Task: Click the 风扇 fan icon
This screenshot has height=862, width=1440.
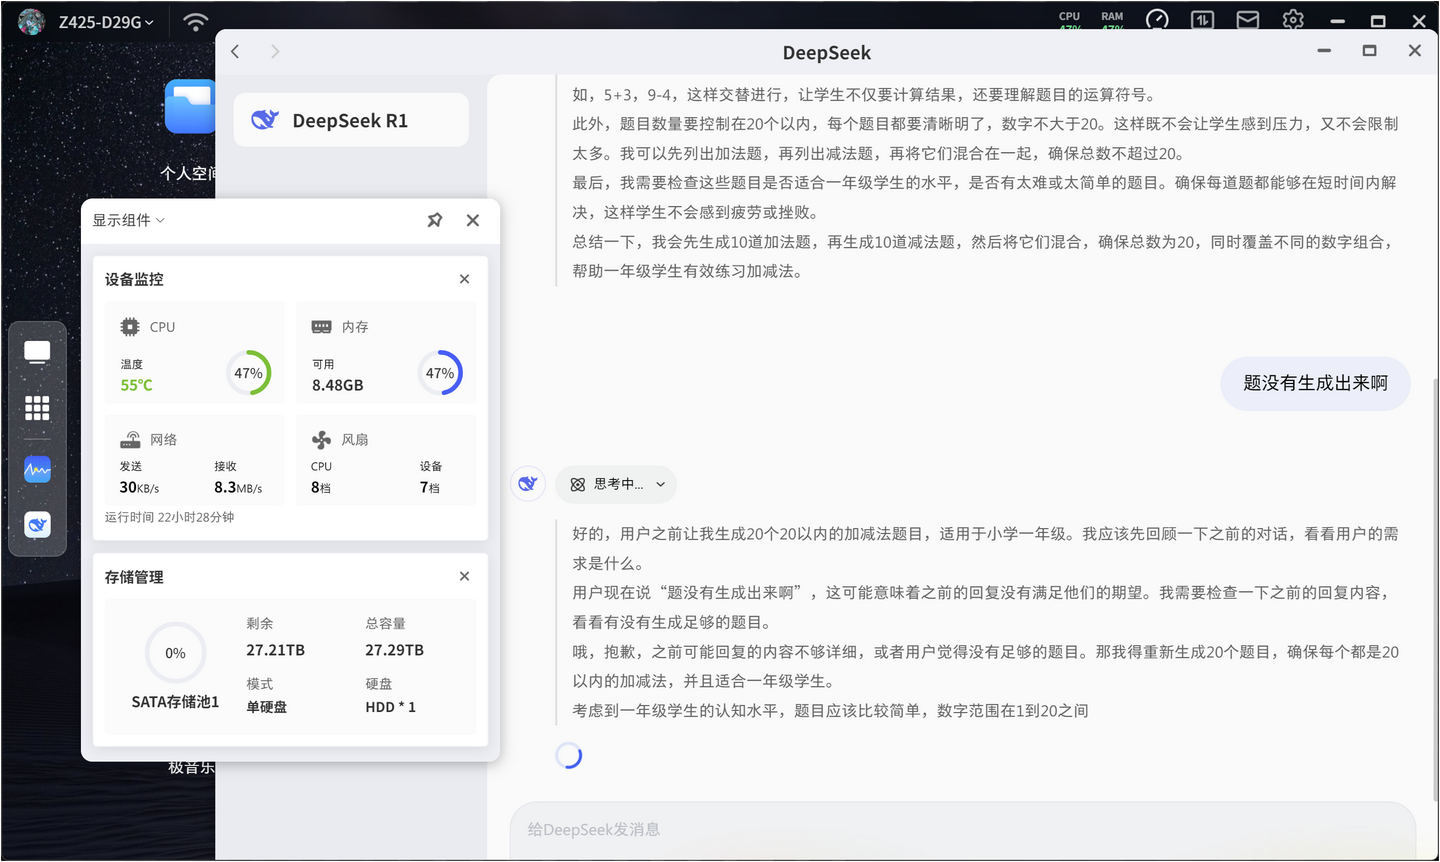Action: pos(321,440)
